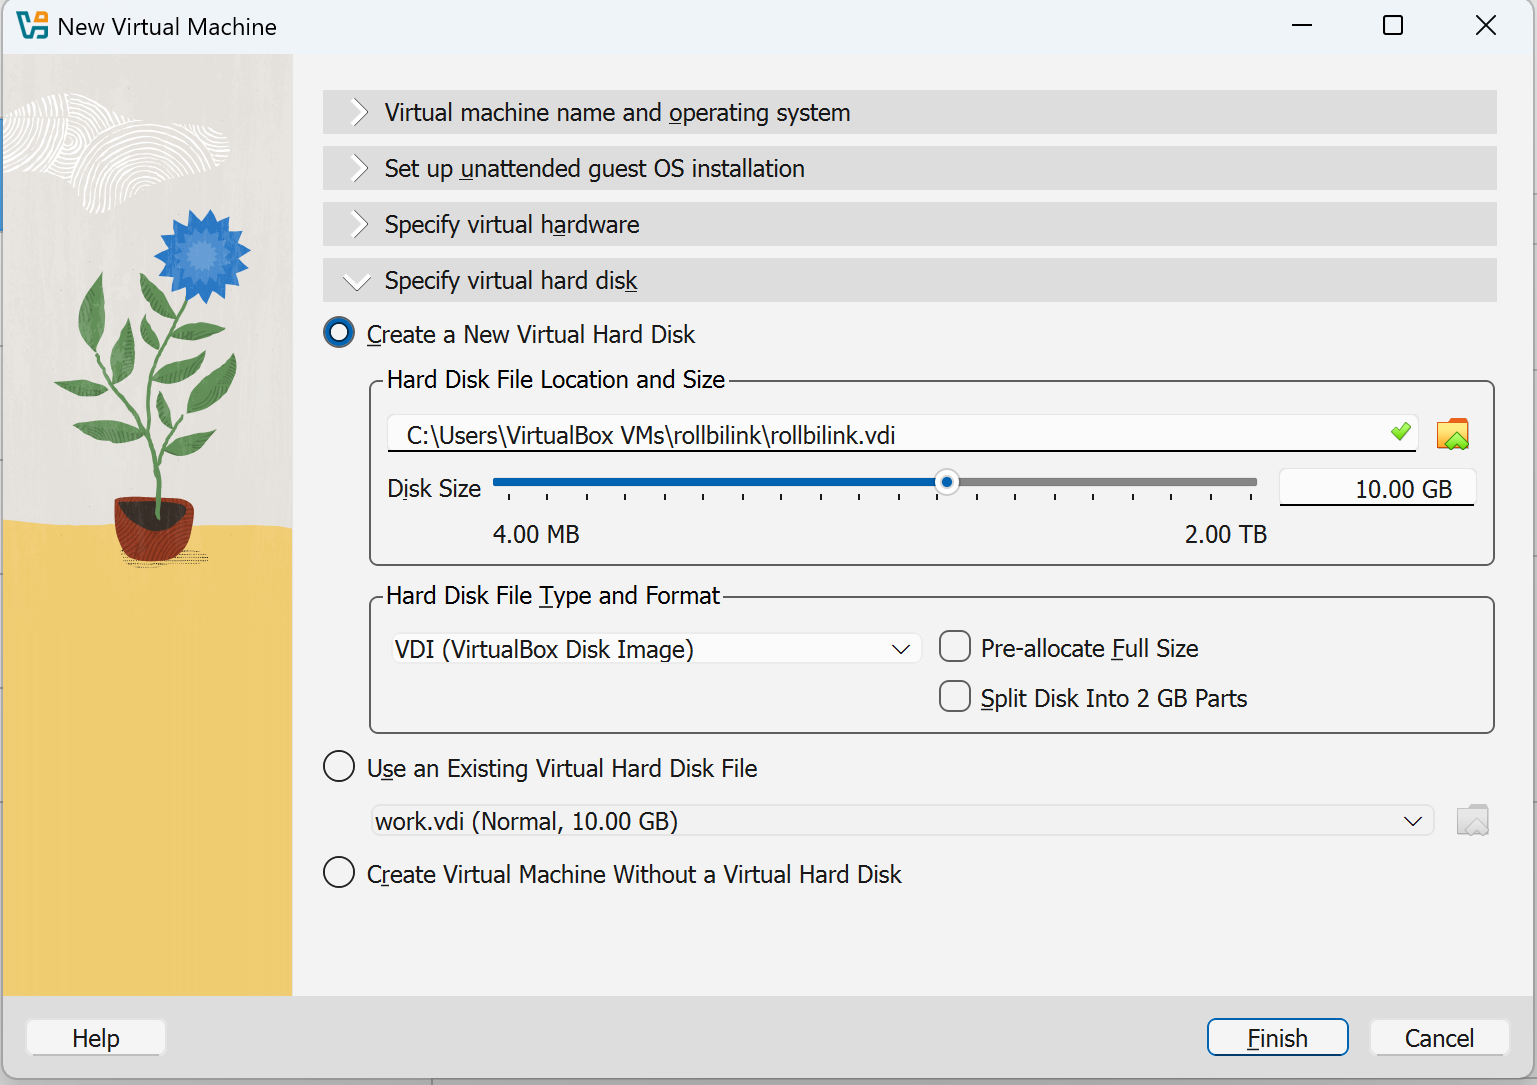Maximize the New Virtual Machine window

[x=1393, y=25]
